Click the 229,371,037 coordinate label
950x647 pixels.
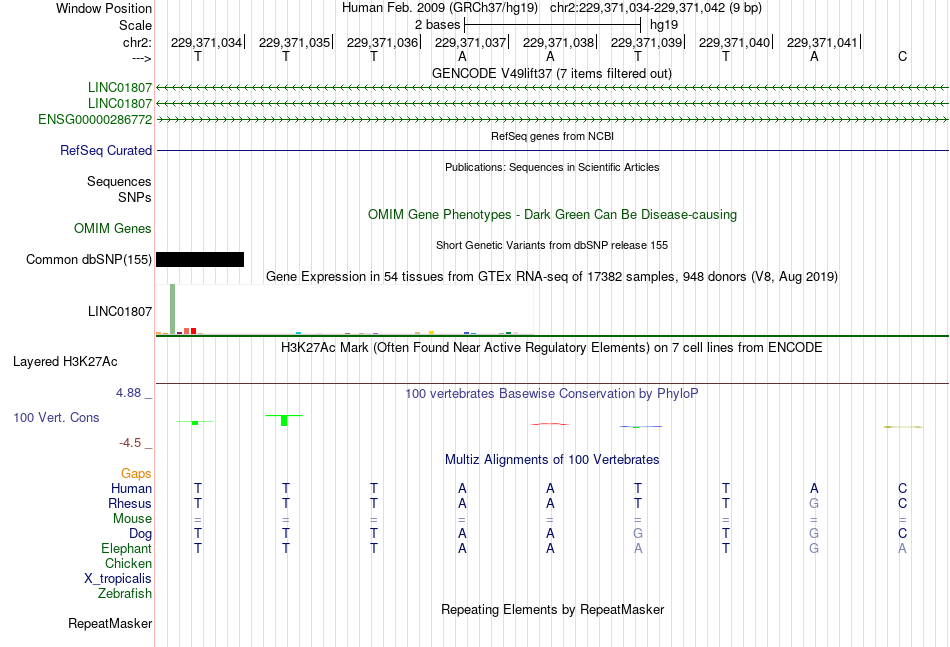tap(470, 42)
